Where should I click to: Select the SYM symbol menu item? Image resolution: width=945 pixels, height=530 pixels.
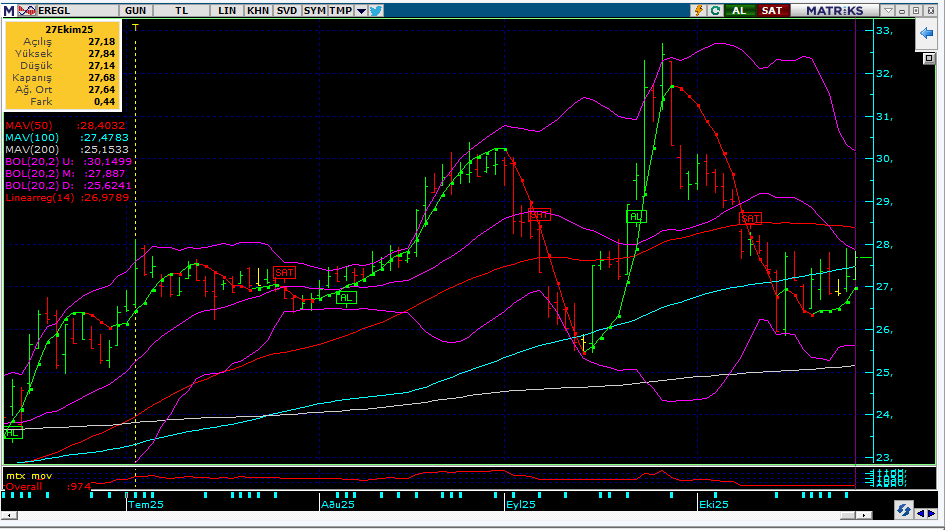pos(314,10)
